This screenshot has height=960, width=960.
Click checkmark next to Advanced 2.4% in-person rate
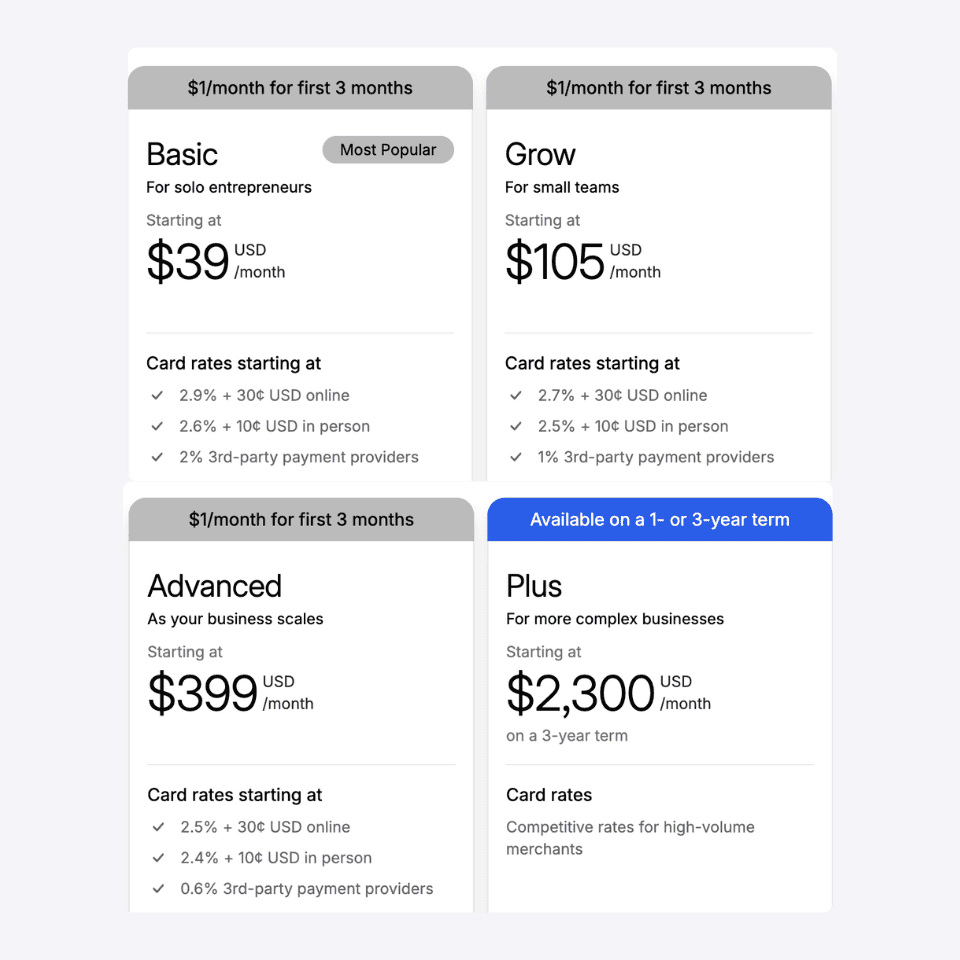(158, 858)
